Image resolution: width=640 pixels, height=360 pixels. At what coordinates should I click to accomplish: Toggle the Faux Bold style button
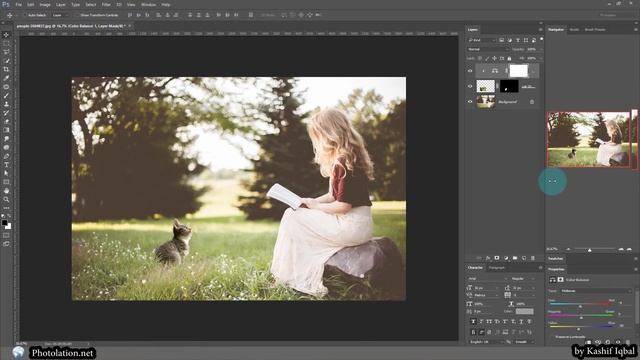(x=473, y=322)
